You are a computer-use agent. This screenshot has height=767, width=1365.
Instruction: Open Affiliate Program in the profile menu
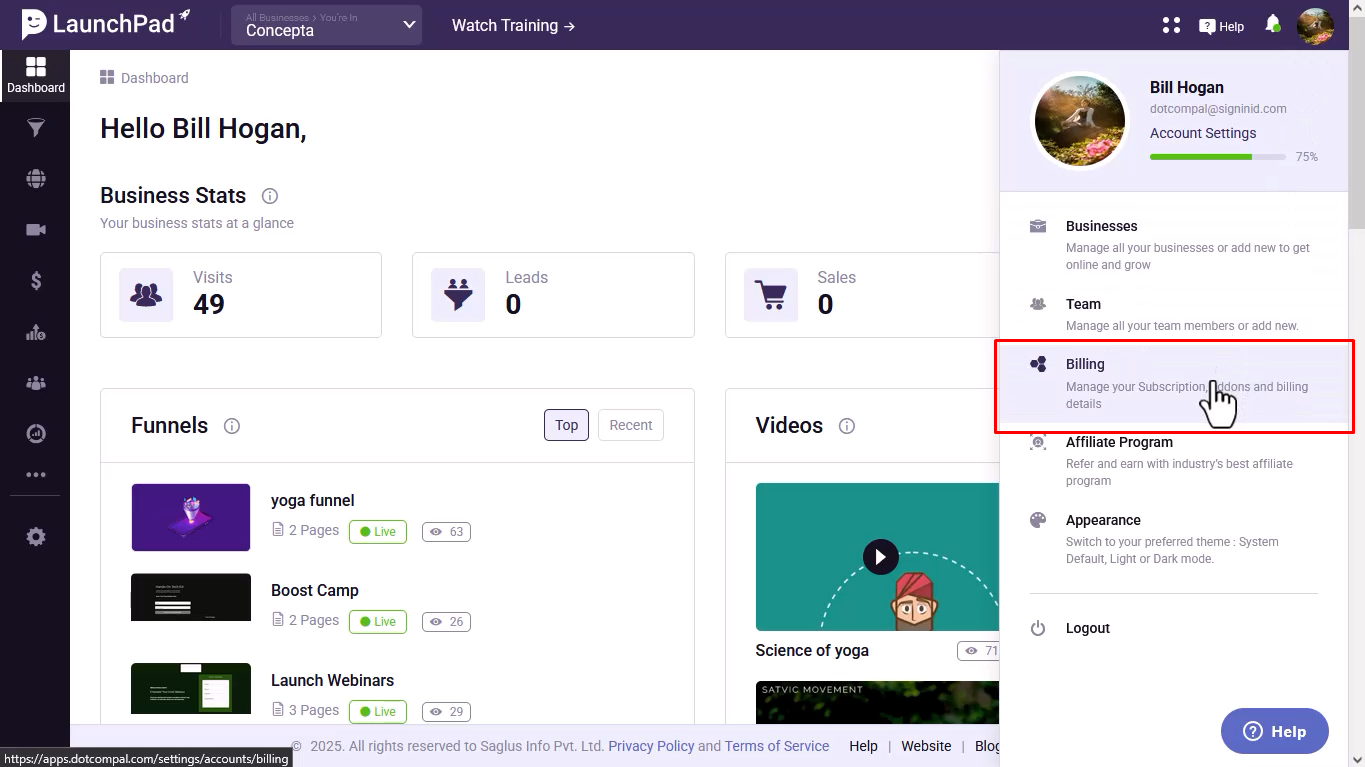tap(1174, 461)
